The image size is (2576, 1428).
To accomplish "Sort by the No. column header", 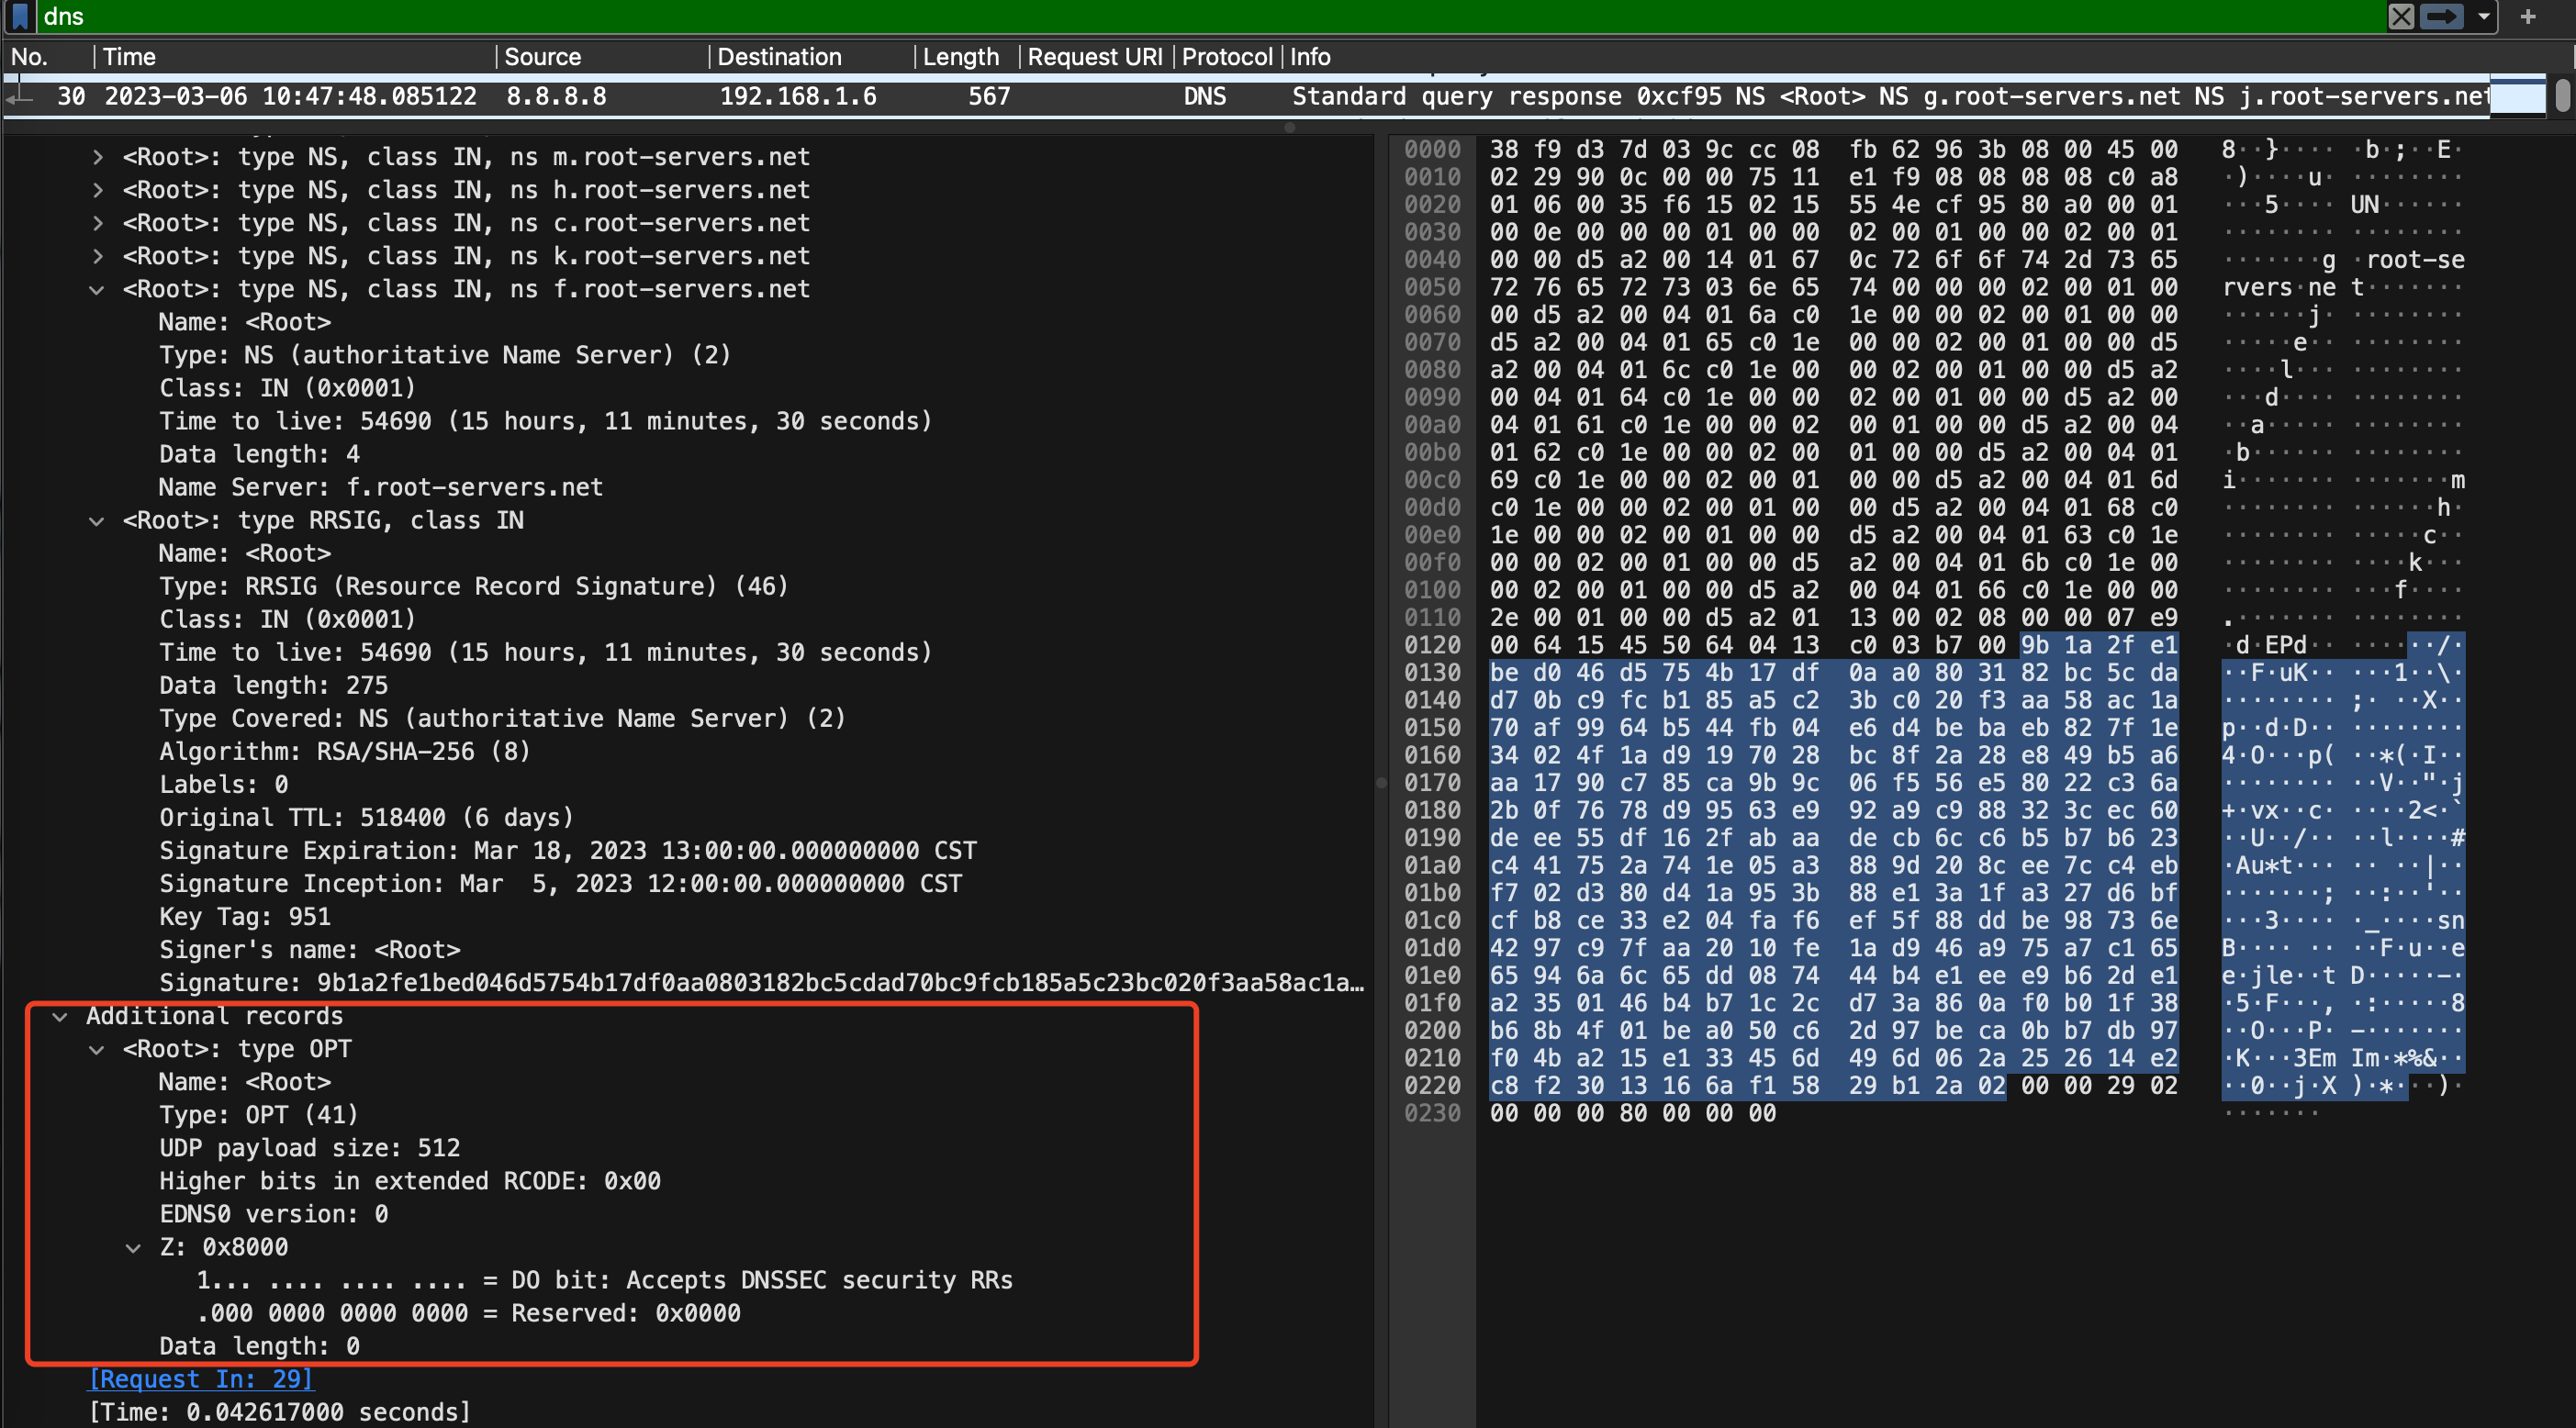I will pos(30,57).
